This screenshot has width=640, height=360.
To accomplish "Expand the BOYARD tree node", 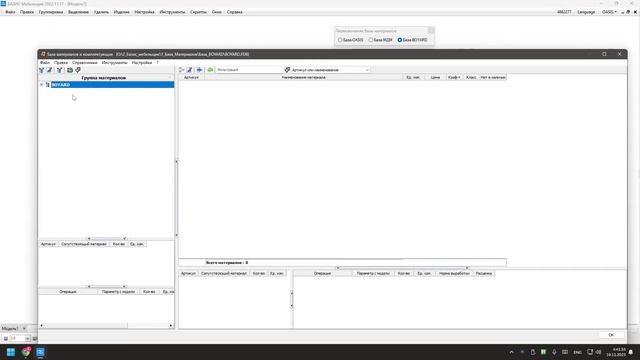I will pyautogui.click(x=42, y=84).
